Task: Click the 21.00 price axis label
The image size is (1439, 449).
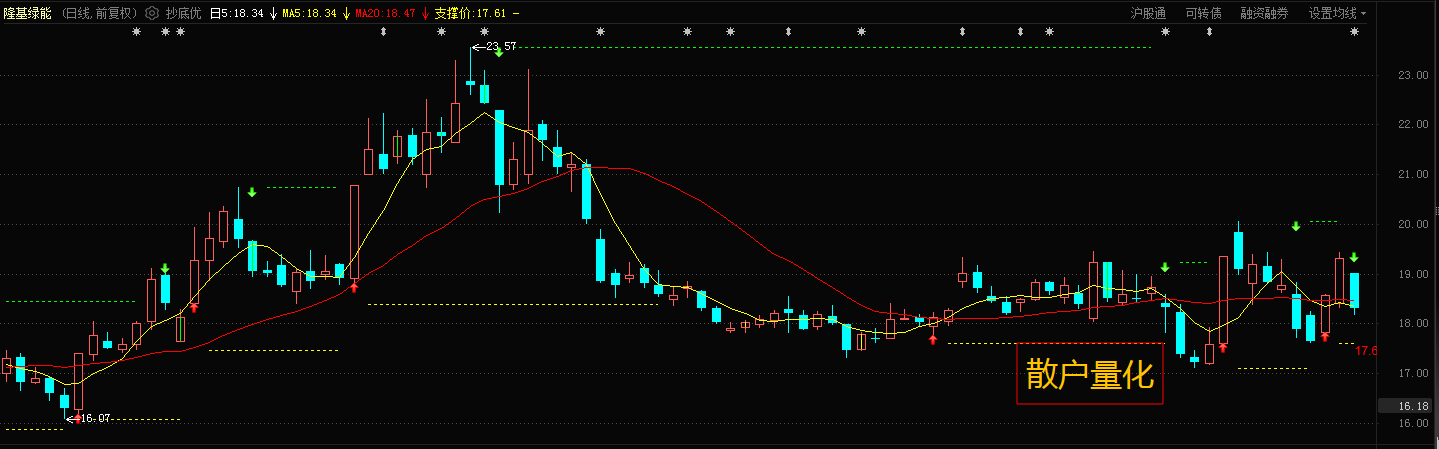Action: pyautogui.click(x=1413, y=175)
